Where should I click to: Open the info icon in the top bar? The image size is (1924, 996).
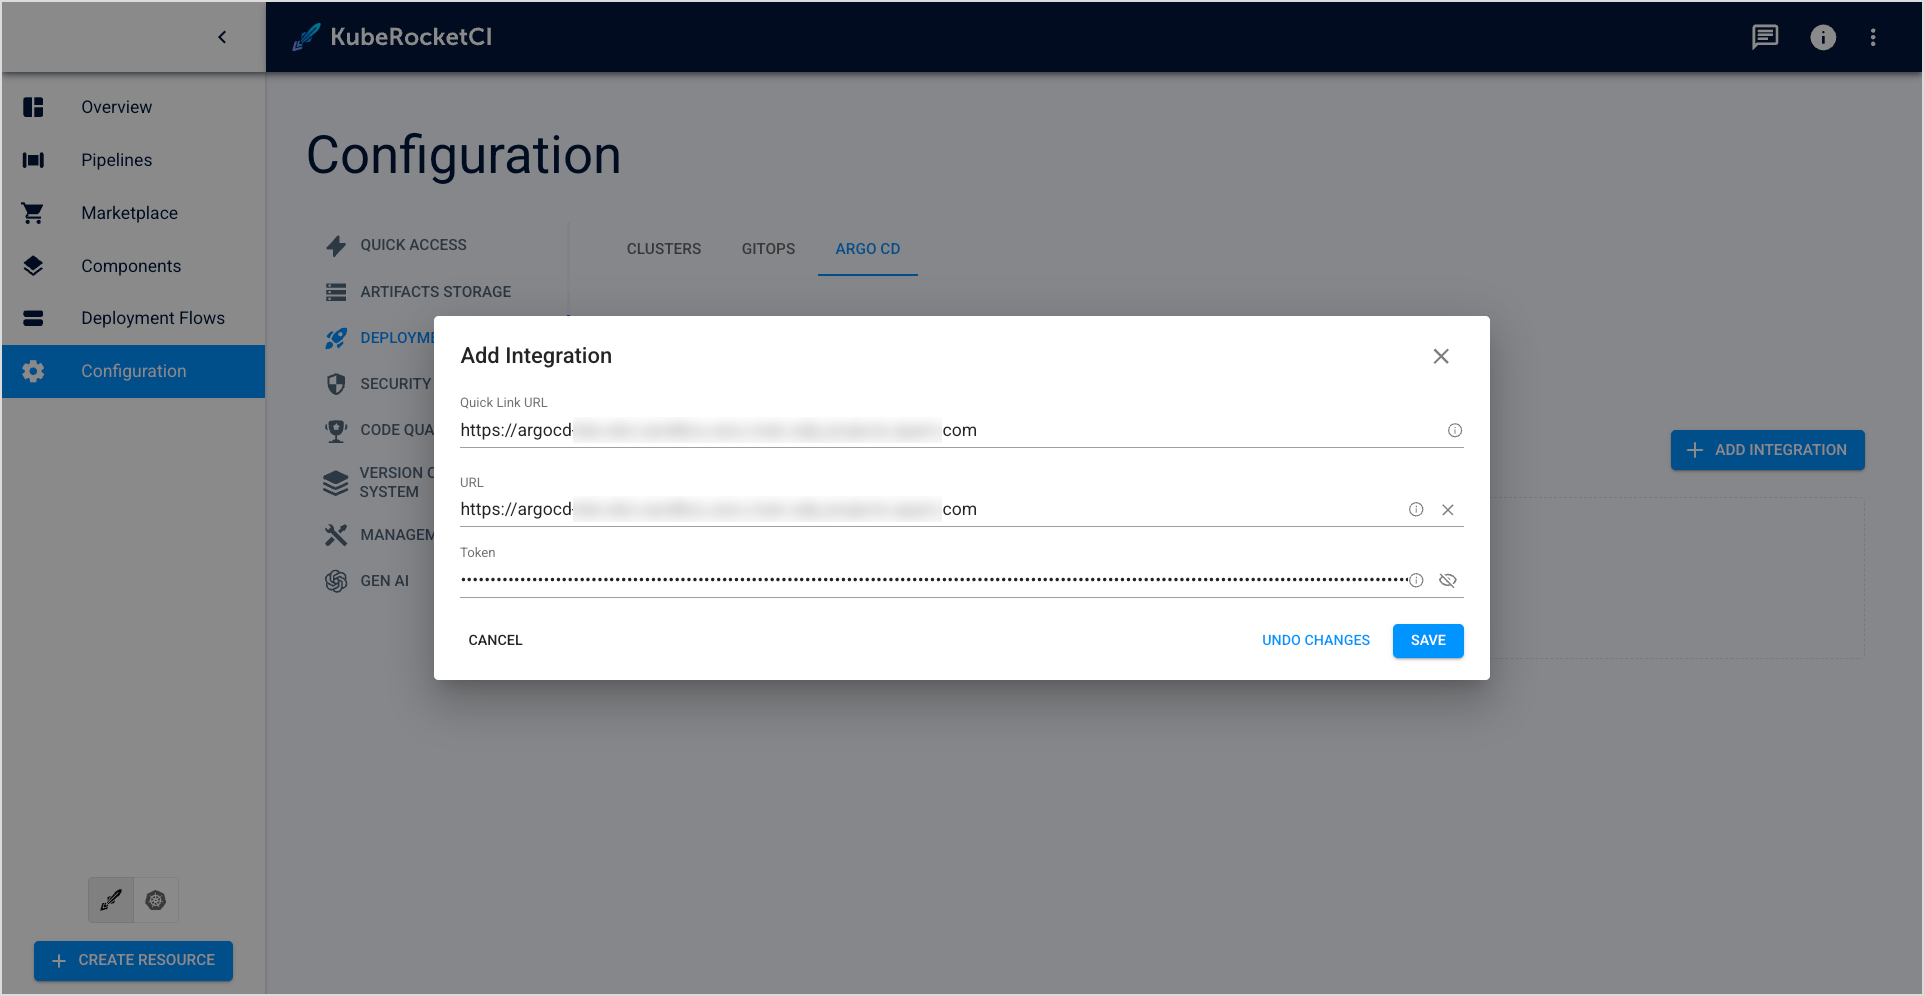point(1823,37)
